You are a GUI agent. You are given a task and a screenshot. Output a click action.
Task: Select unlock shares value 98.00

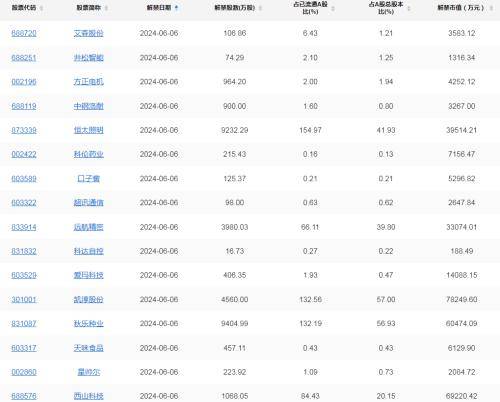[235, 203]
